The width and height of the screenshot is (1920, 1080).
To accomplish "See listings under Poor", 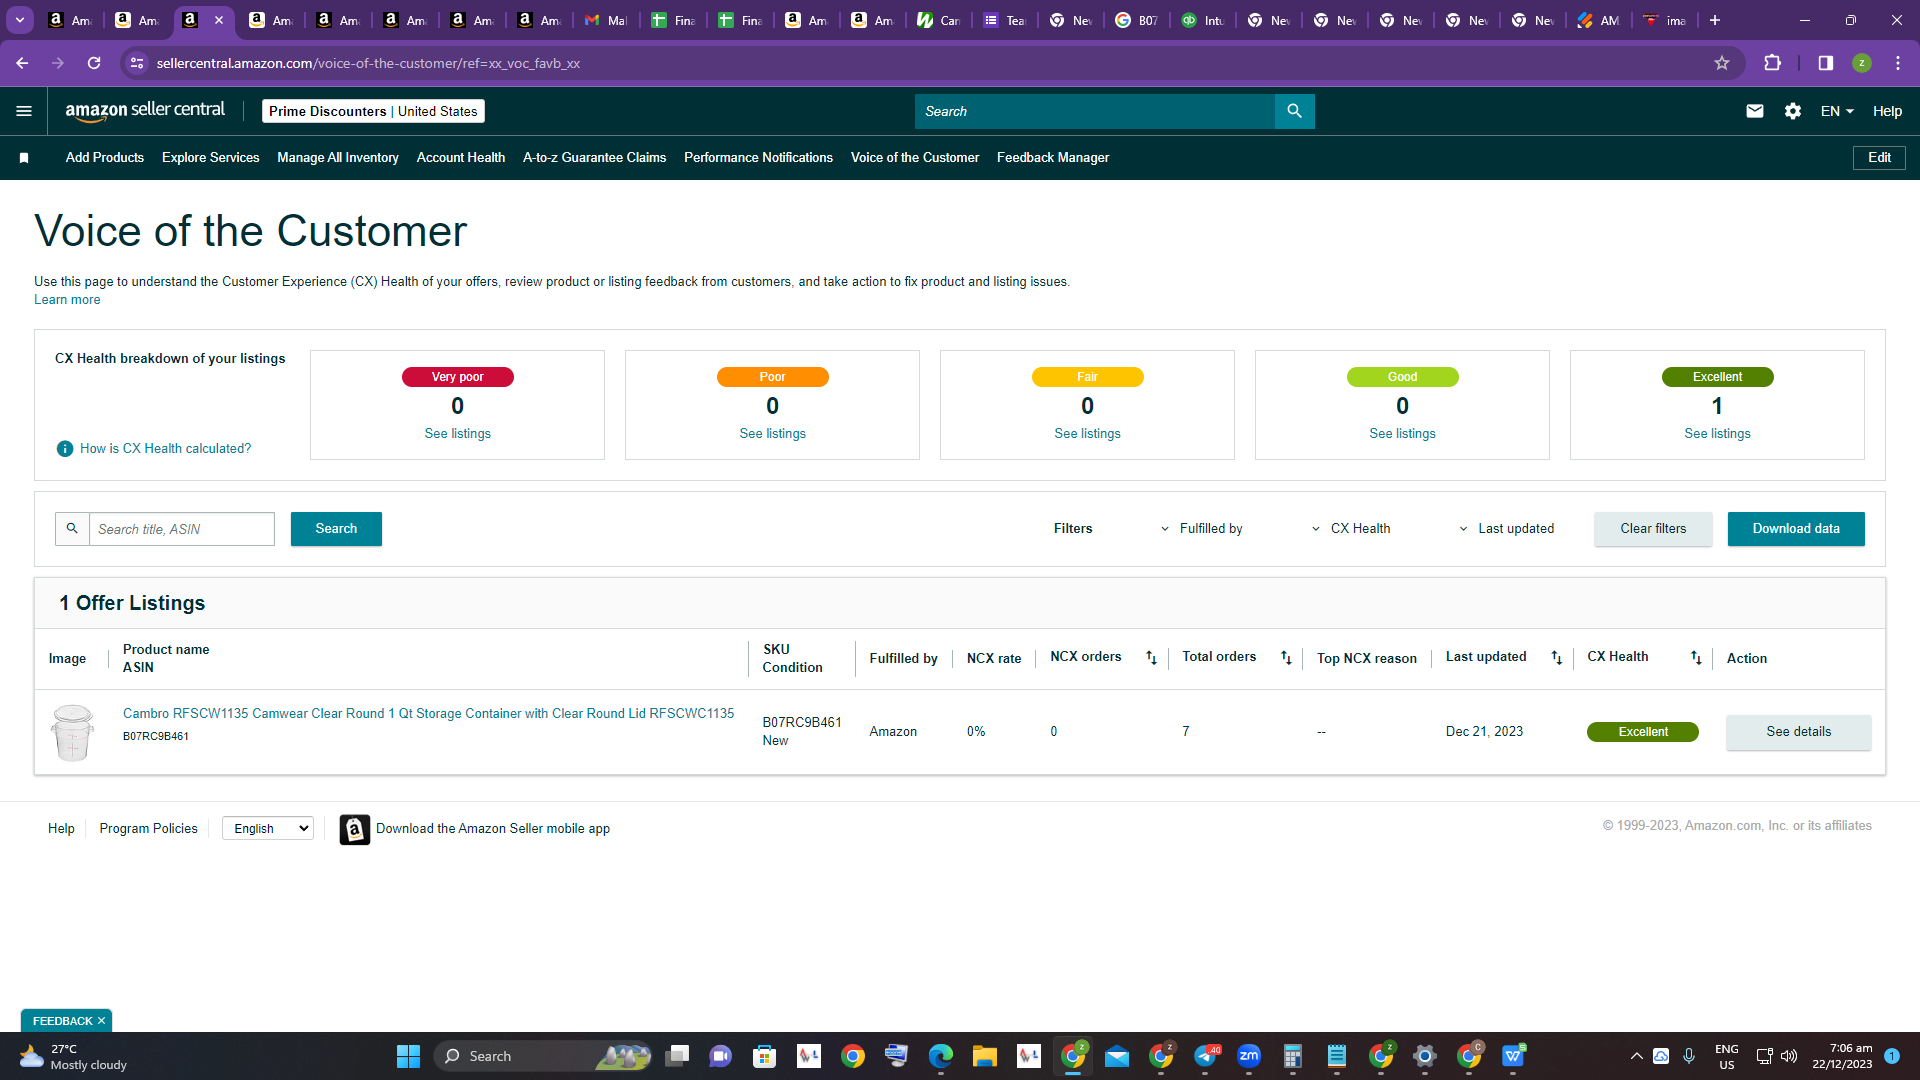I will pyautogui.click(x=772, y=434).
